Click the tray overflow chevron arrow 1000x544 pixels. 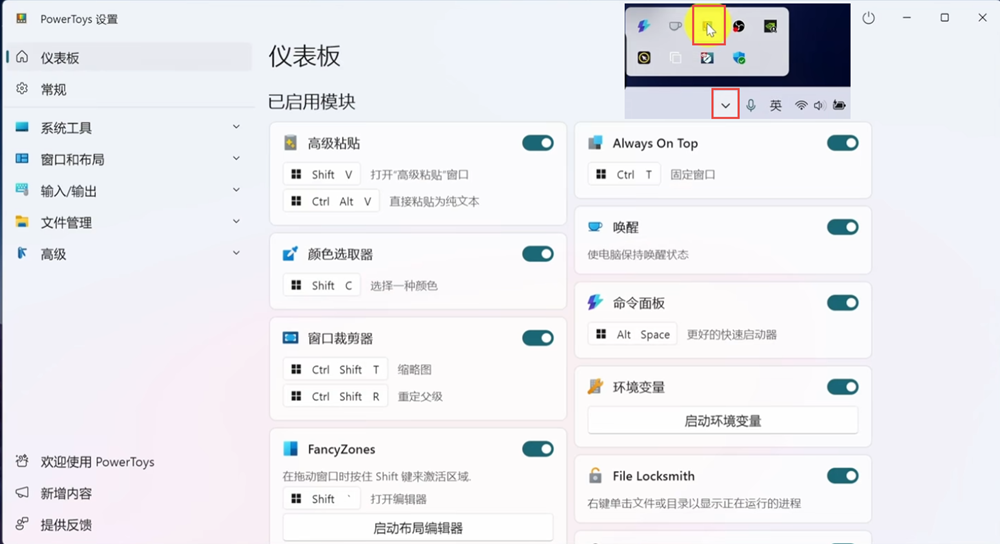(725, 105)
